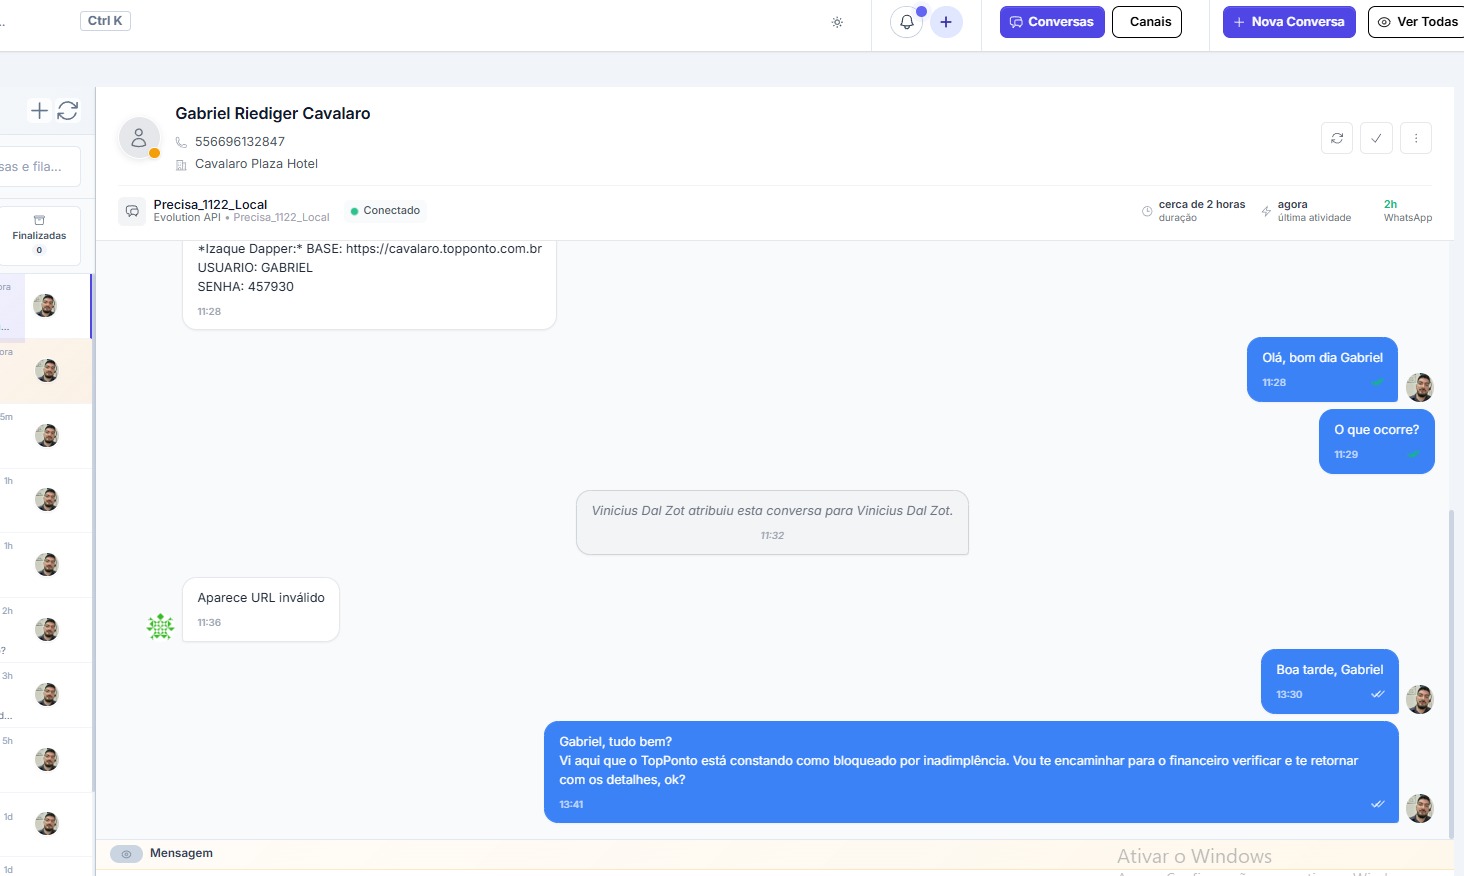1464x876 pixels.
Task: Toggle light/dark theme sun icon
Action: click(x=837, y=22)
